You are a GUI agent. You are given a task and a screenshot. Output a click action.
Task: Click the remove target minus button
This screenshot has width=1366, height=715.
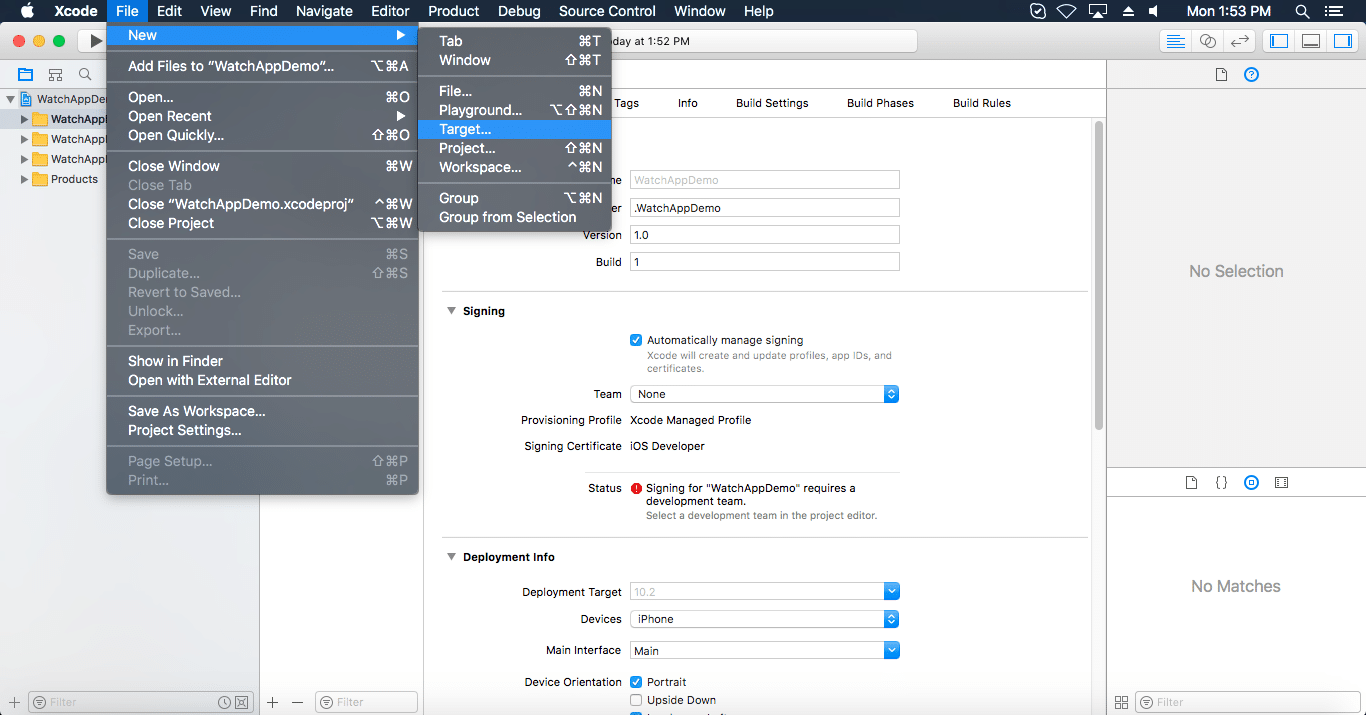[x=297, y=702]
